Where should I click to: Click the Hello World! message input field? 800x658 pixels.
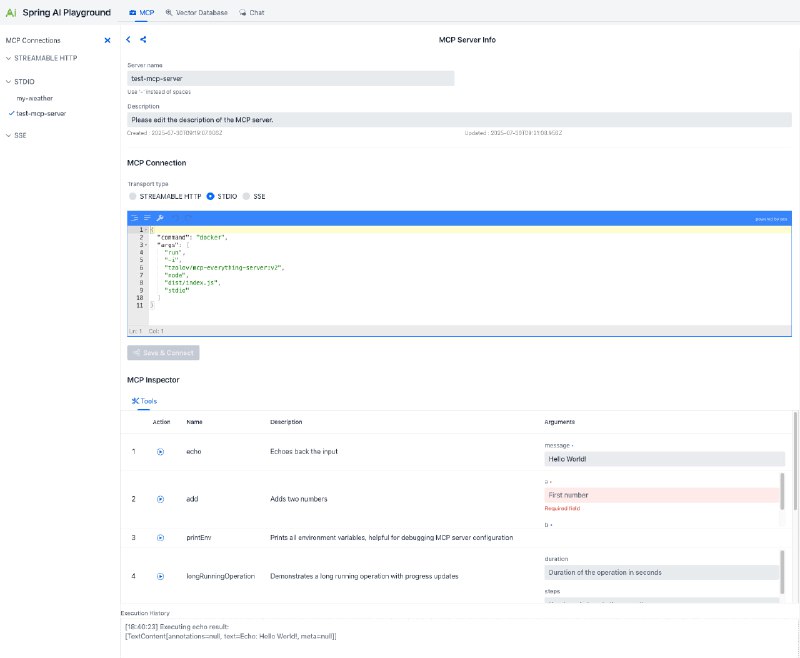pos(660,458)
